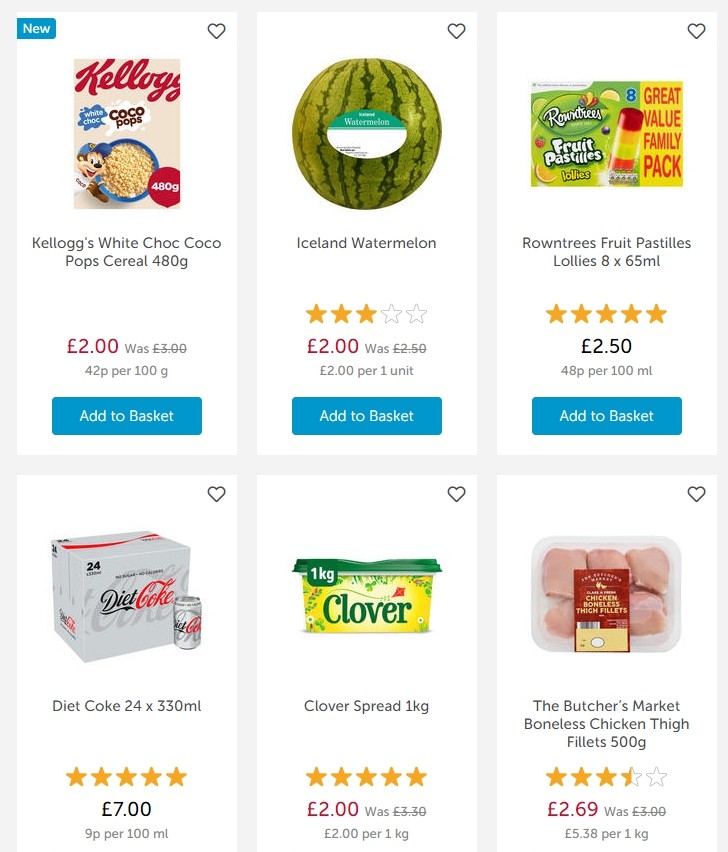Add Fruit Pastilles lollies to basket
The image size is (728, 852).
[x=607, y=416]
